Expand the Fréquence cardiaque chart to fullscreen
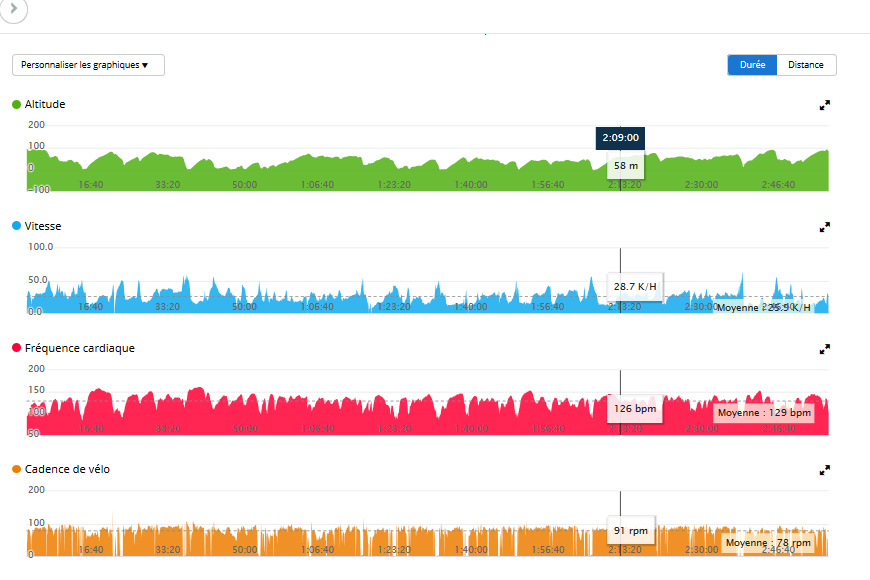The image size is (870, 580). [825, 349]
